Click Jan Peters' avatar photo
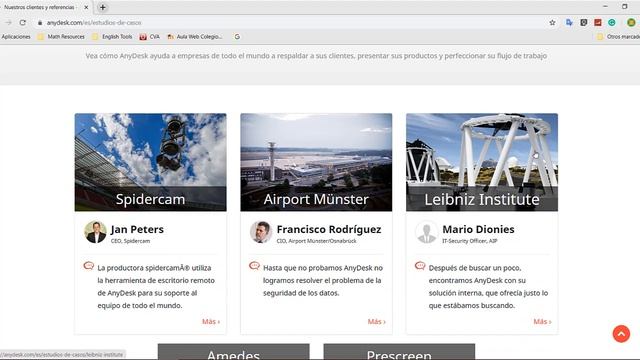The width and height of the screenshot is (640, 360). point(96,232)
